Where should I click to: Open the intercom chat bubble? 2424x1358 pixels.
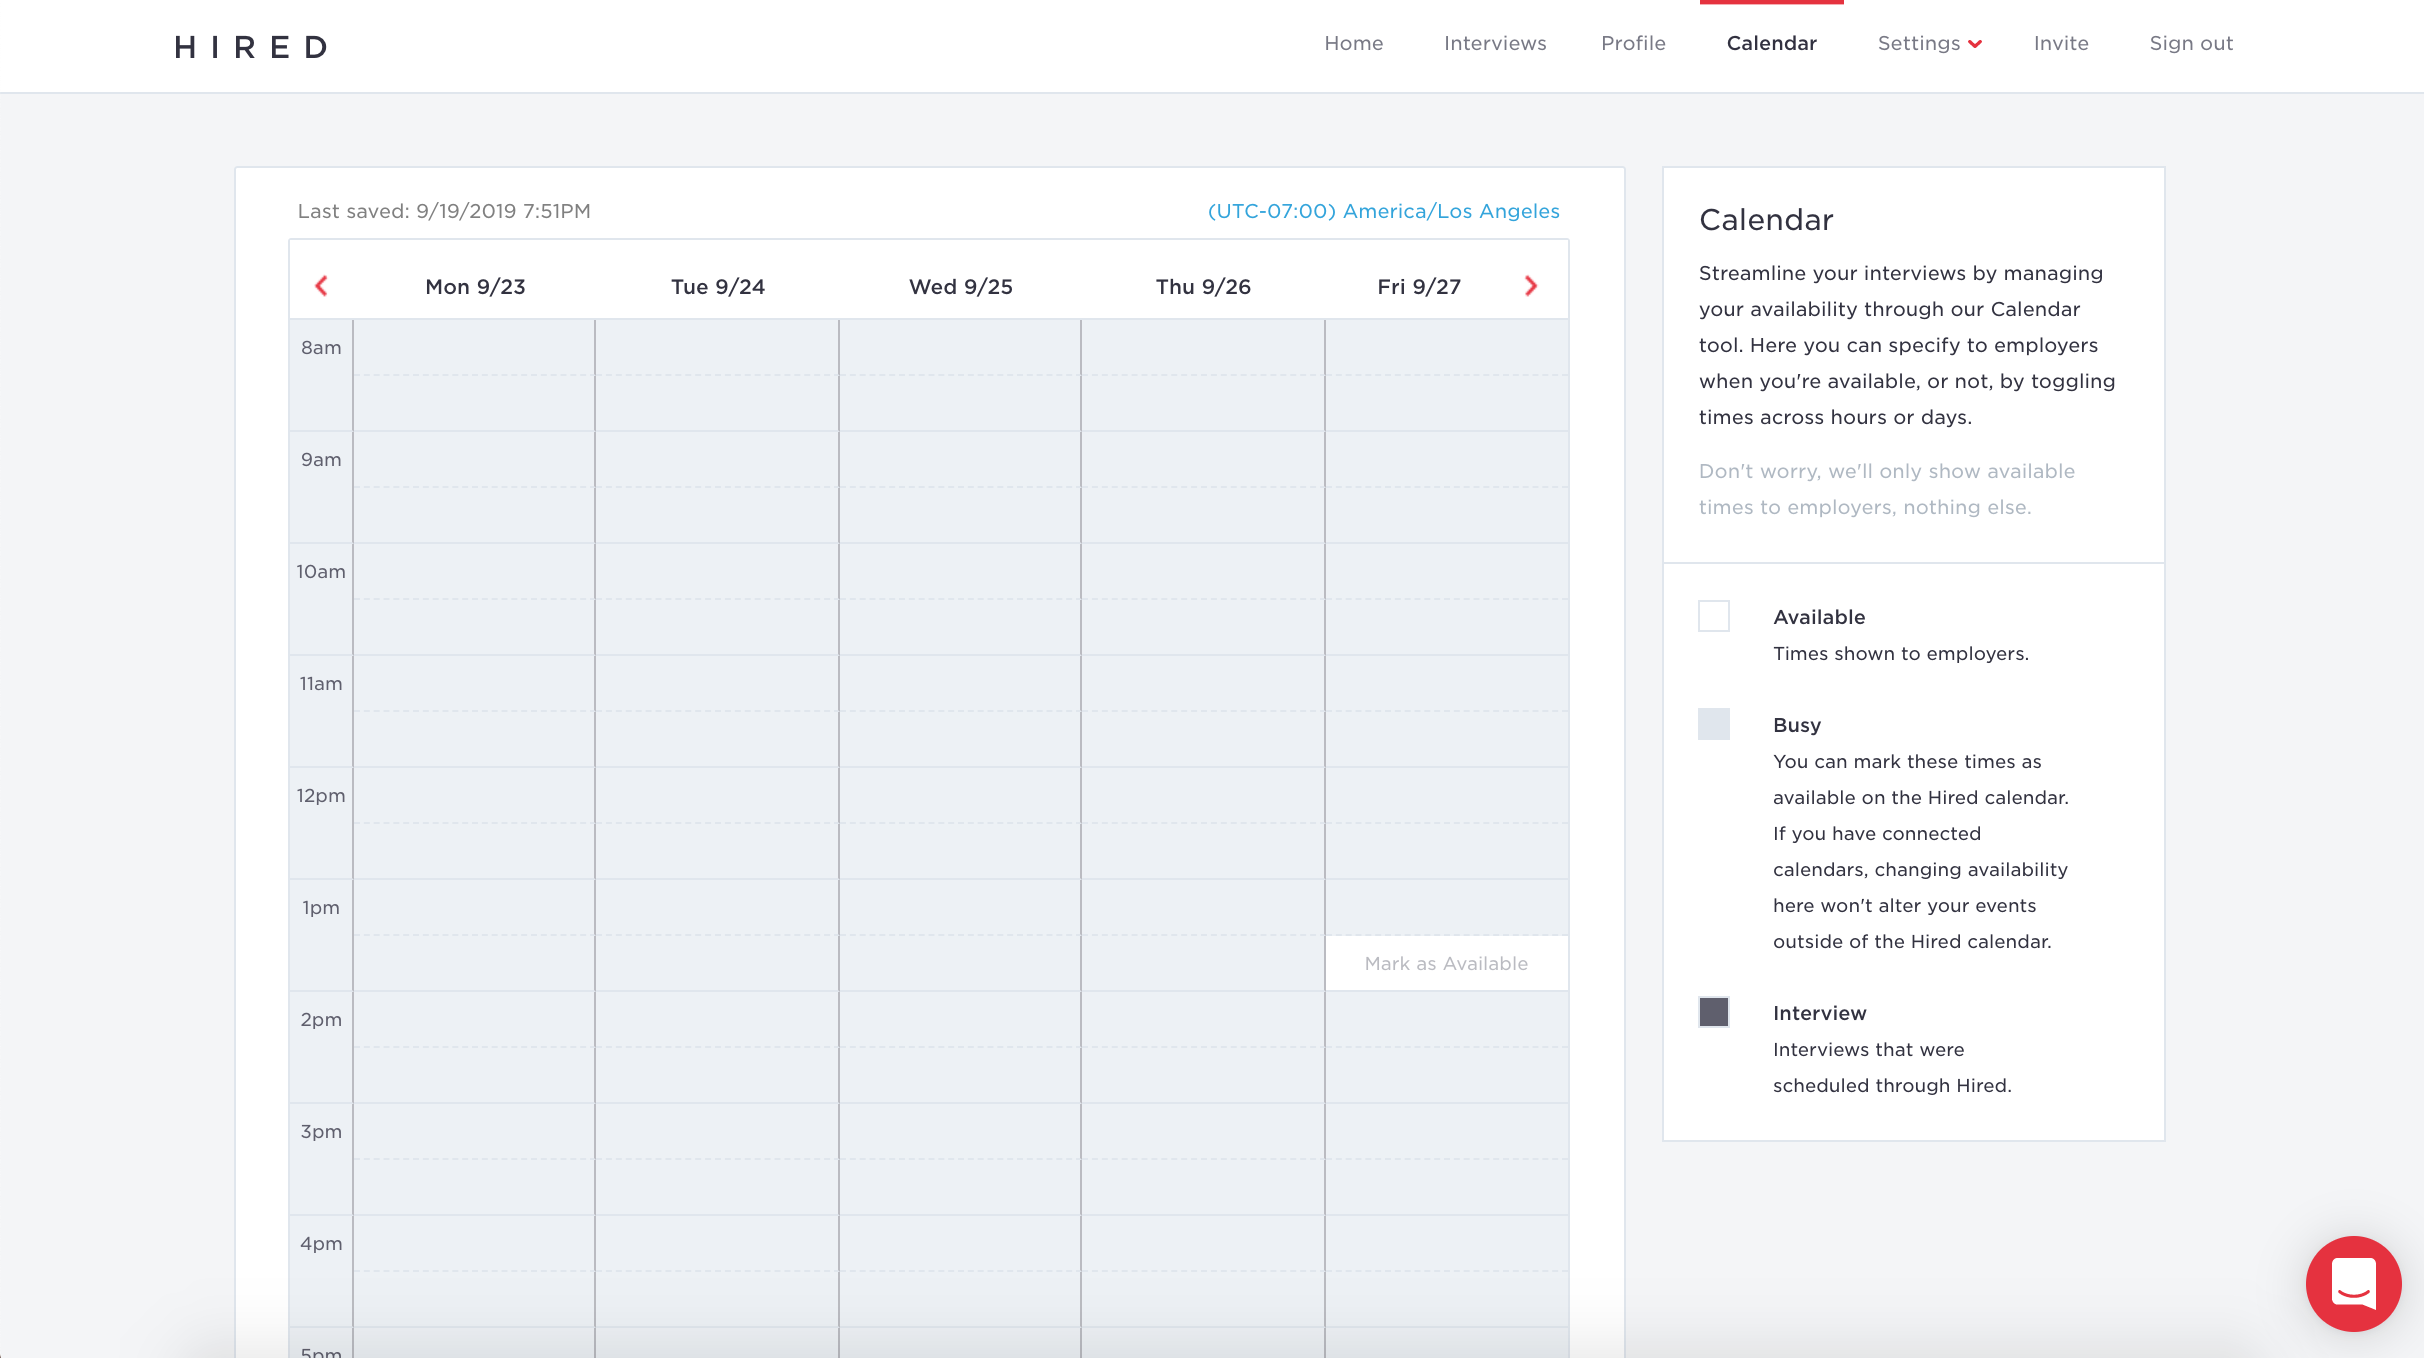(2352, 1284)
